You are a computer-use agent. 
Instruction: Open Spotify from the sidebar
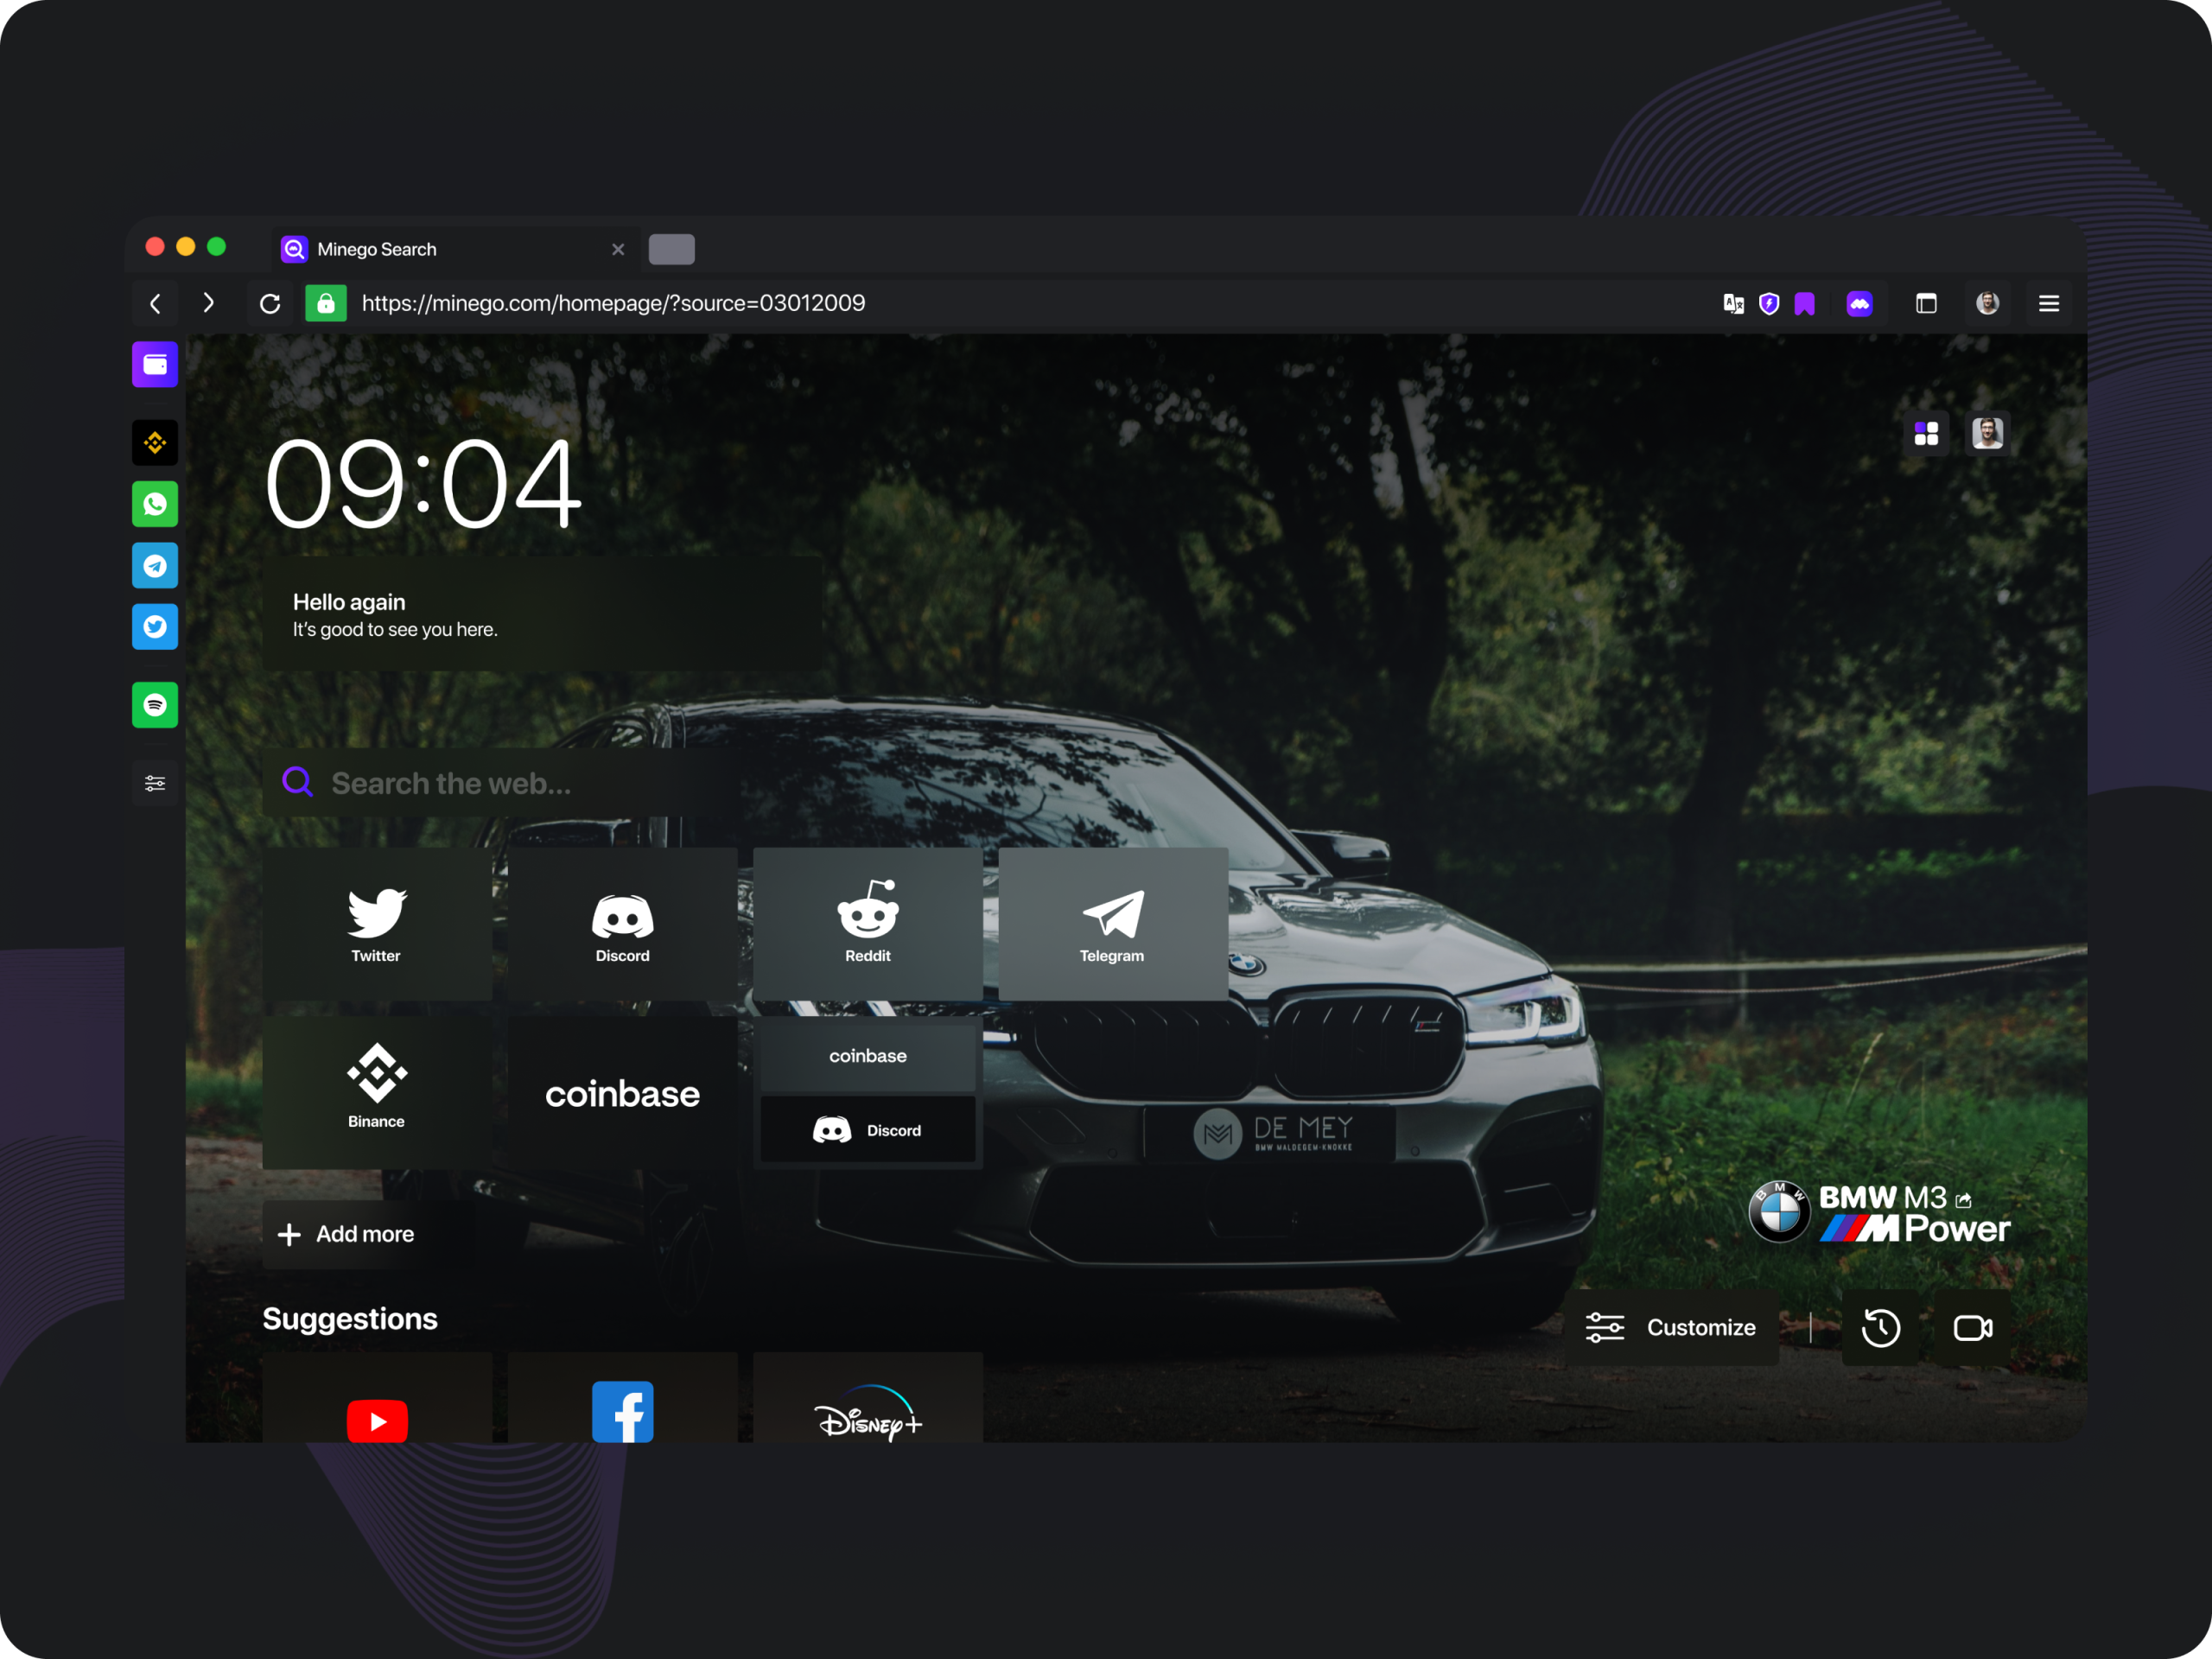(155, 705)
